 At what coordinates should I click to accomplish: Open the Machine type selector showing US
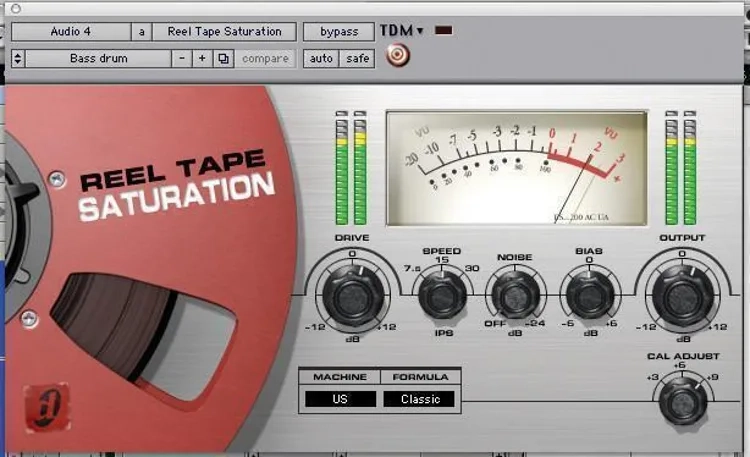340,399
